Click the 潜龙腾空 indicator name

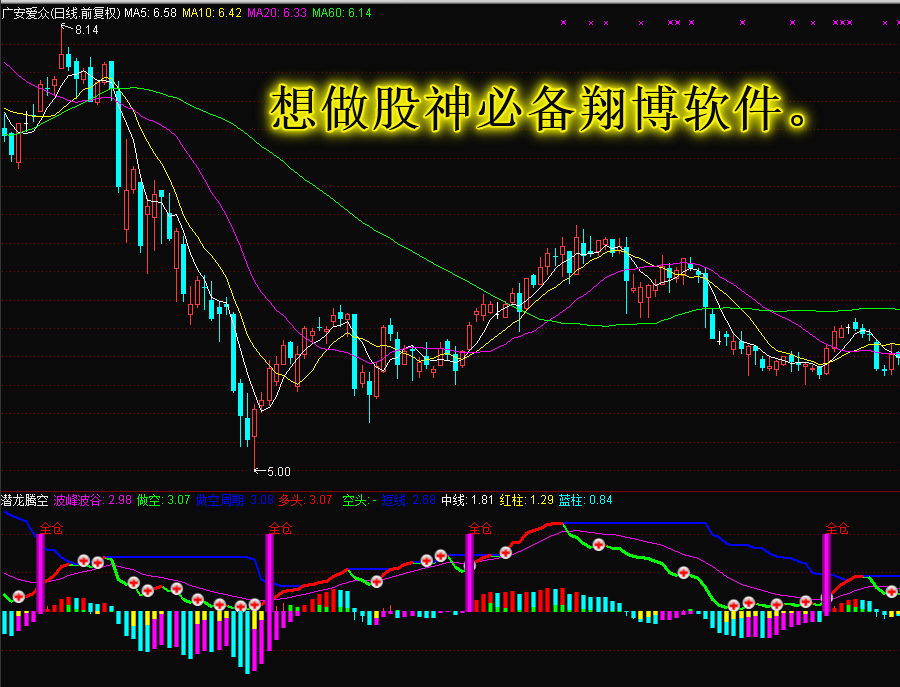click(x=25, y=500)
